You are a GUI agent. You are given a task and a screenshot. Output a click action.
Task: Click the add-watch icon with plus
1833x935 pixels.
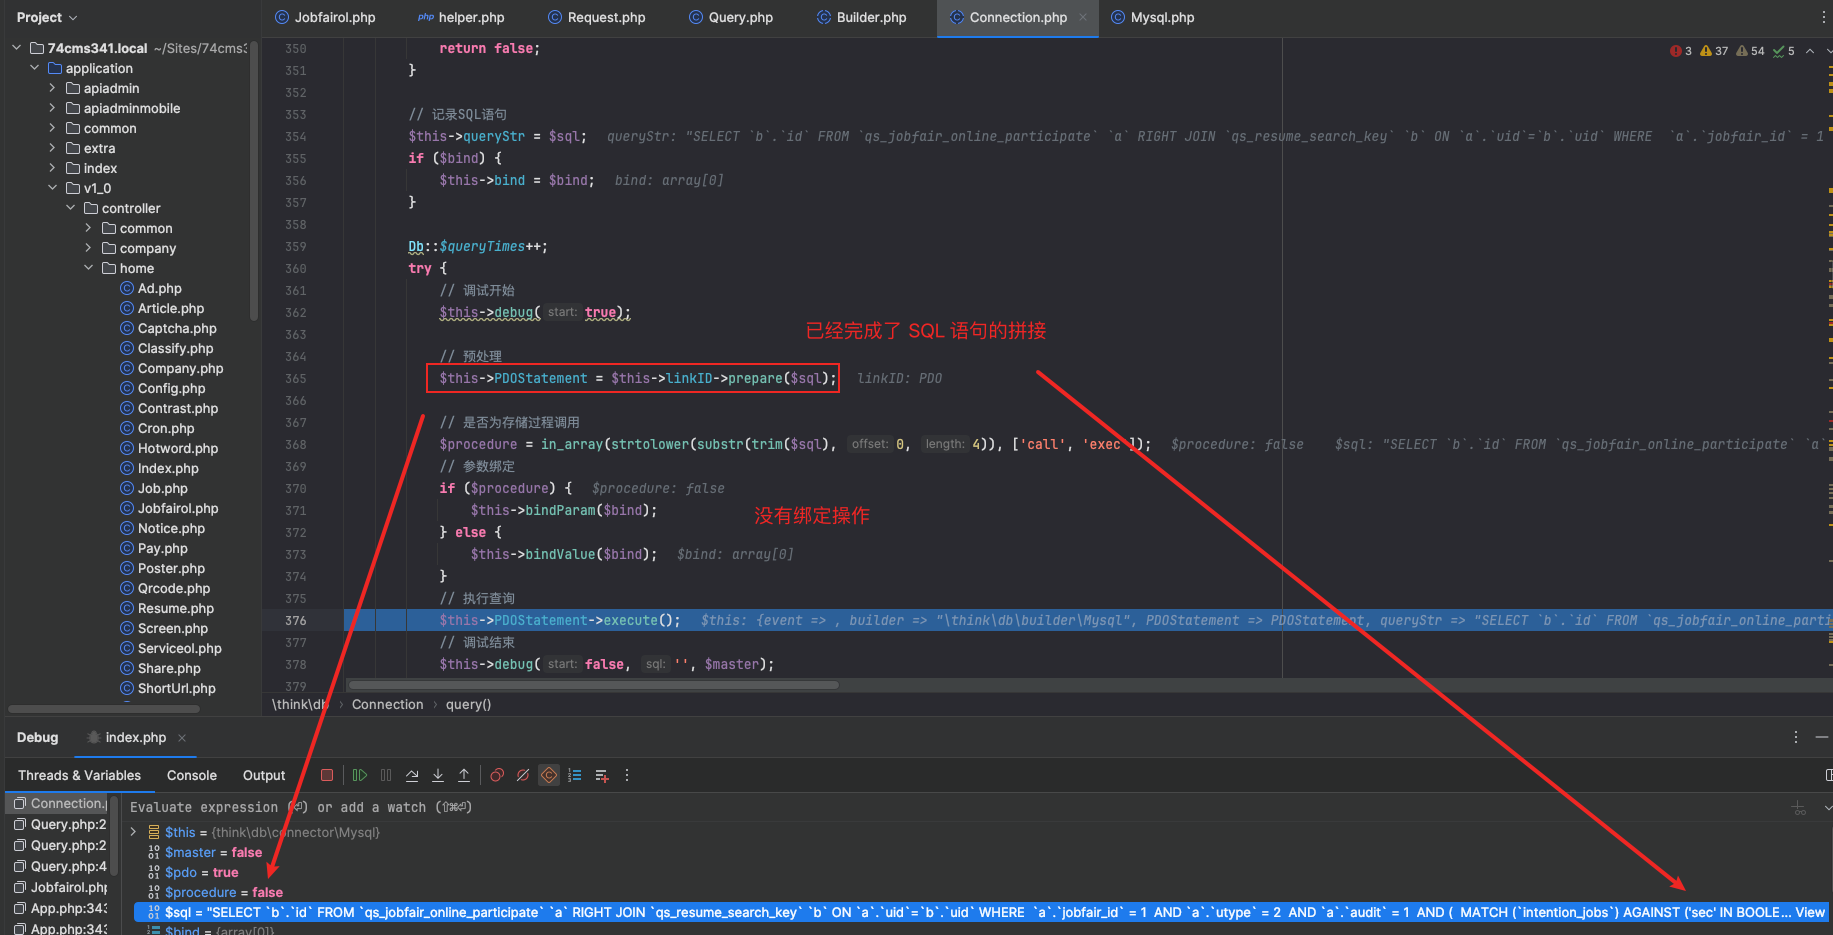(x=601, y=775)
